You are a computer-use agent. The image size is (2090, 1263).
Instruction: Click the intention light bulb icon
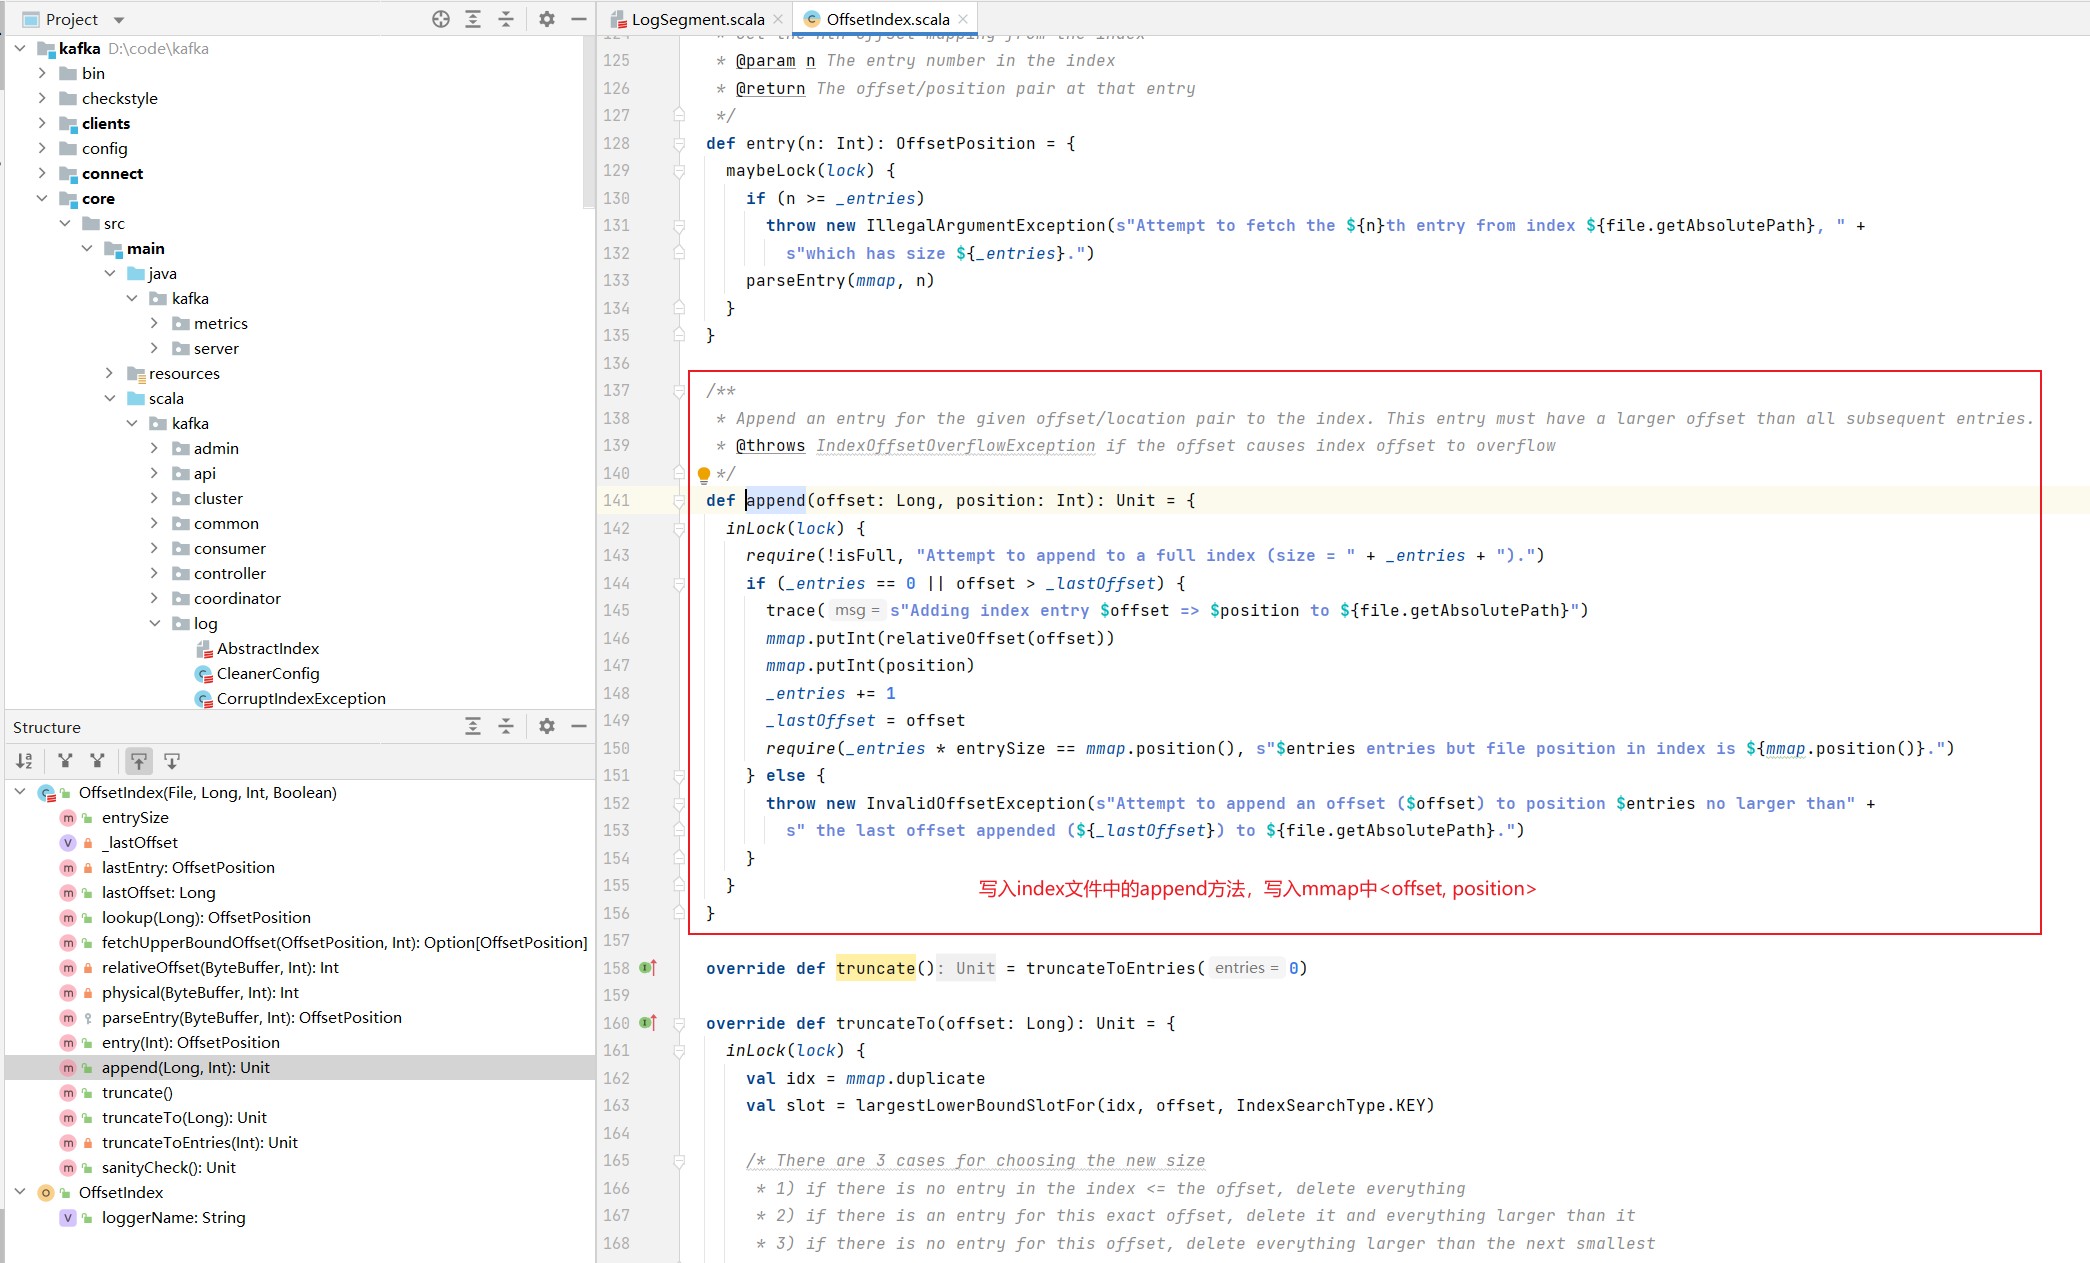pyautogui.click(x=703, y=474)
